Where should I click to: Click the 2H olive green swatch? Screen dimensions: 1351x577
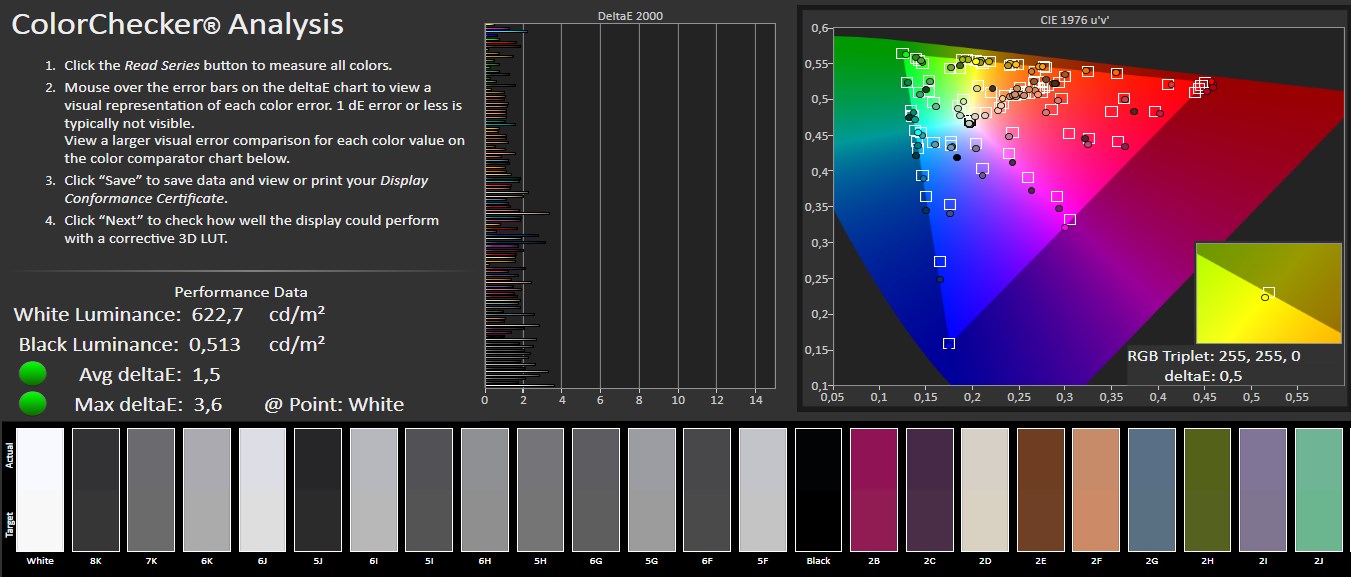tap(1207, 490)
